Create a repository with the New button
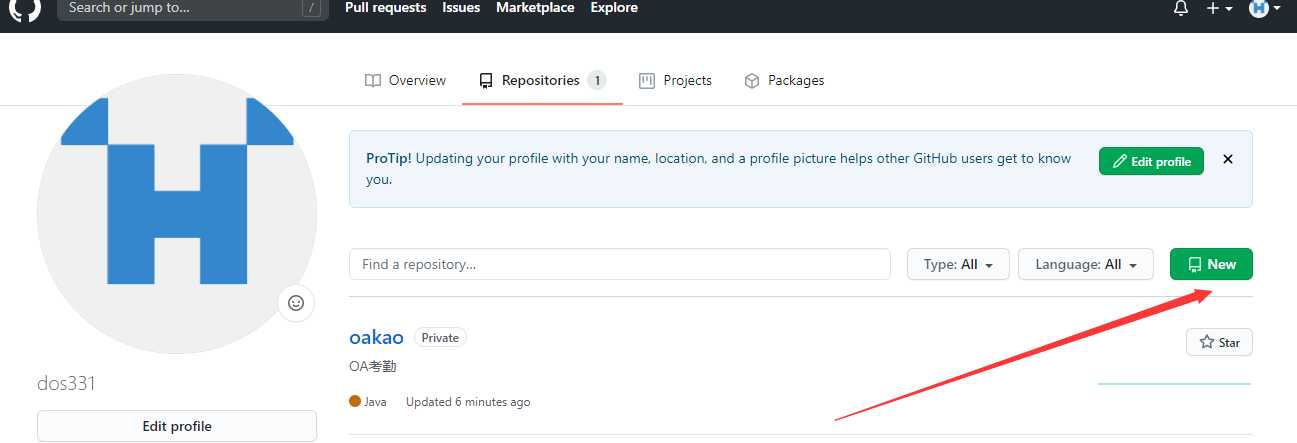The height and width of the screenshot is (443, 1297). click(x=1211, y=264)
